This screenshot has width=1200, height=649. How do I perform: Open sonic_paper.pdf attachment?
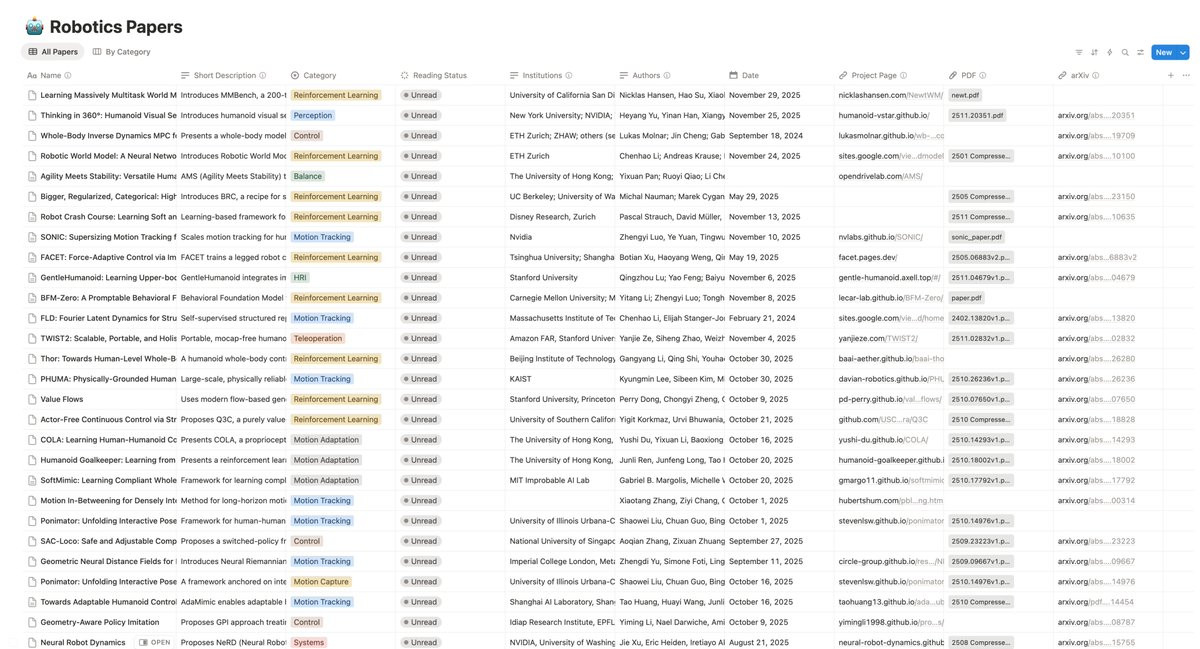pos(977,237)
